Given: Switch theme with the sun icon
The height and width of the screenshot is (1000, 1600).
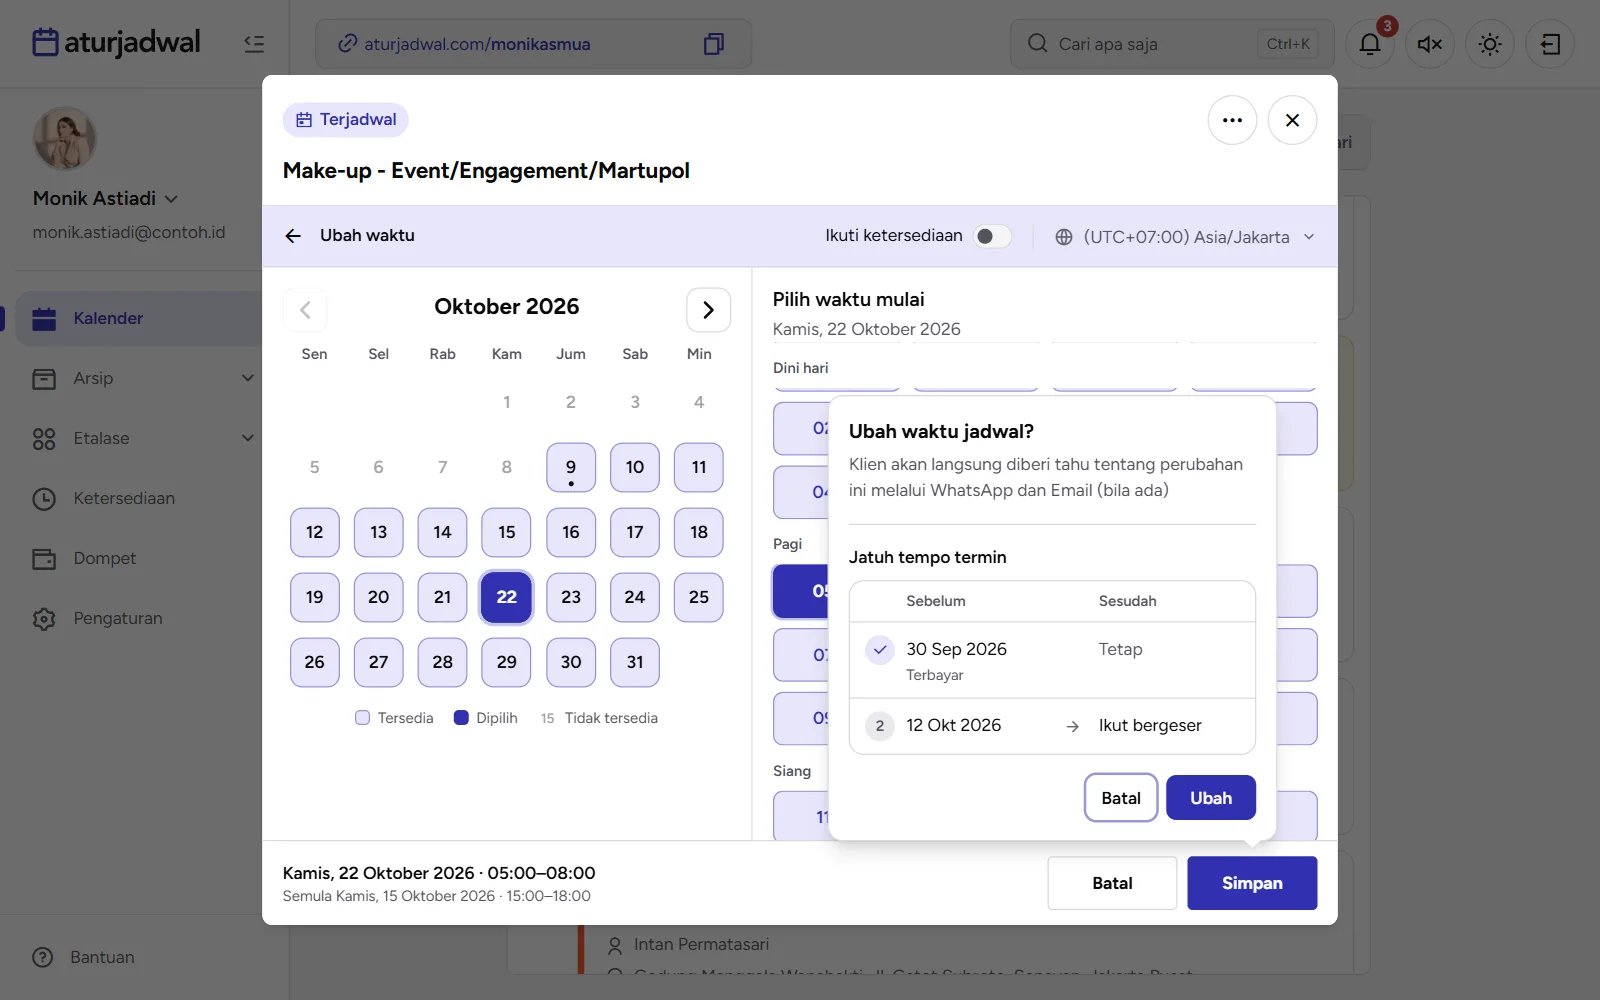Looking at the screenshot, I should point(1490,44).
